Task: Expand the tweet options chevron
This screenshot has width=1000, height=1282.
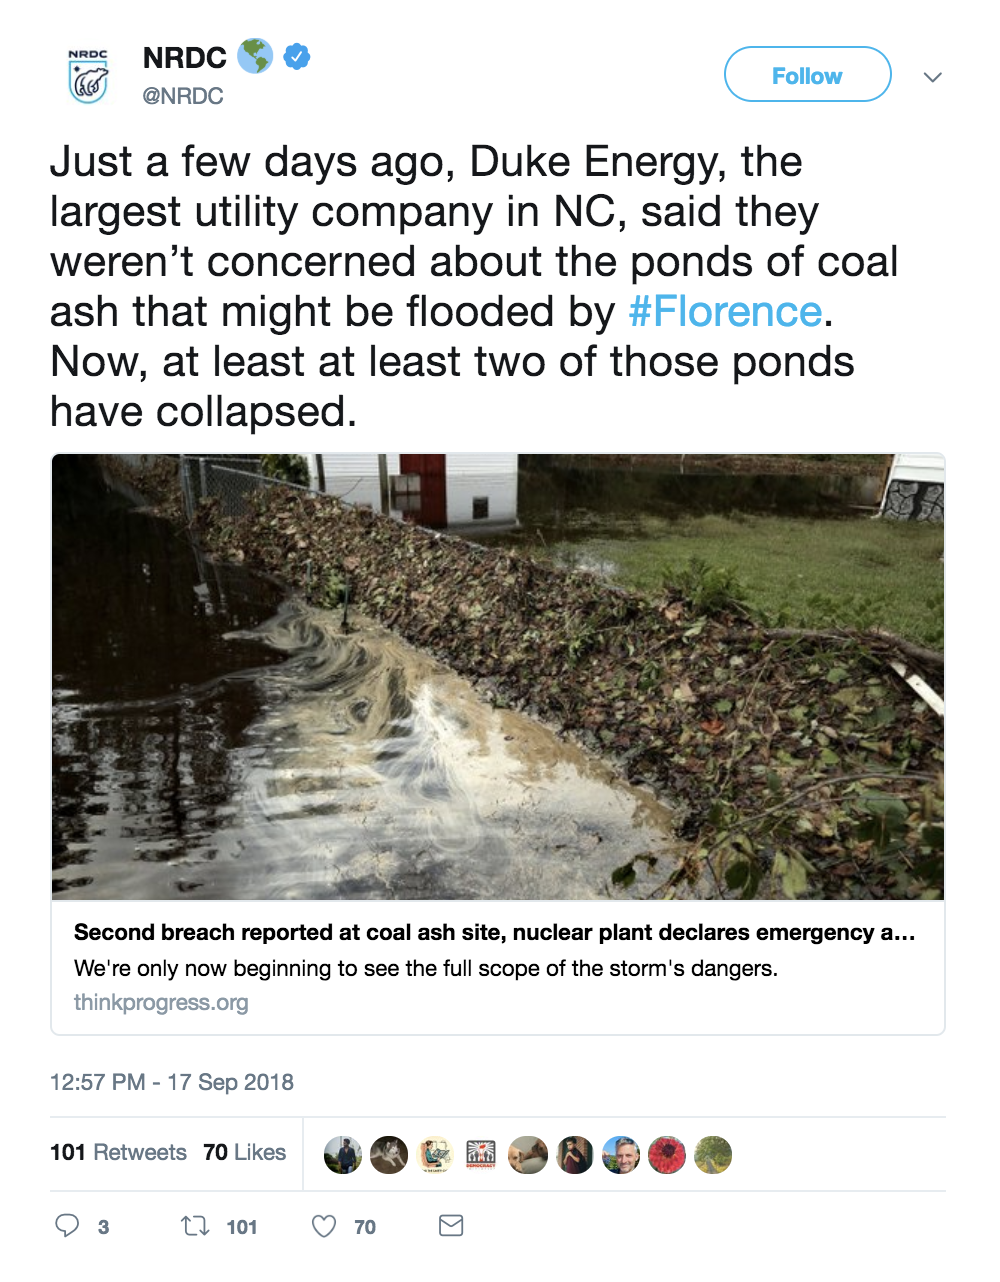Action: click(x=932, y=77)
